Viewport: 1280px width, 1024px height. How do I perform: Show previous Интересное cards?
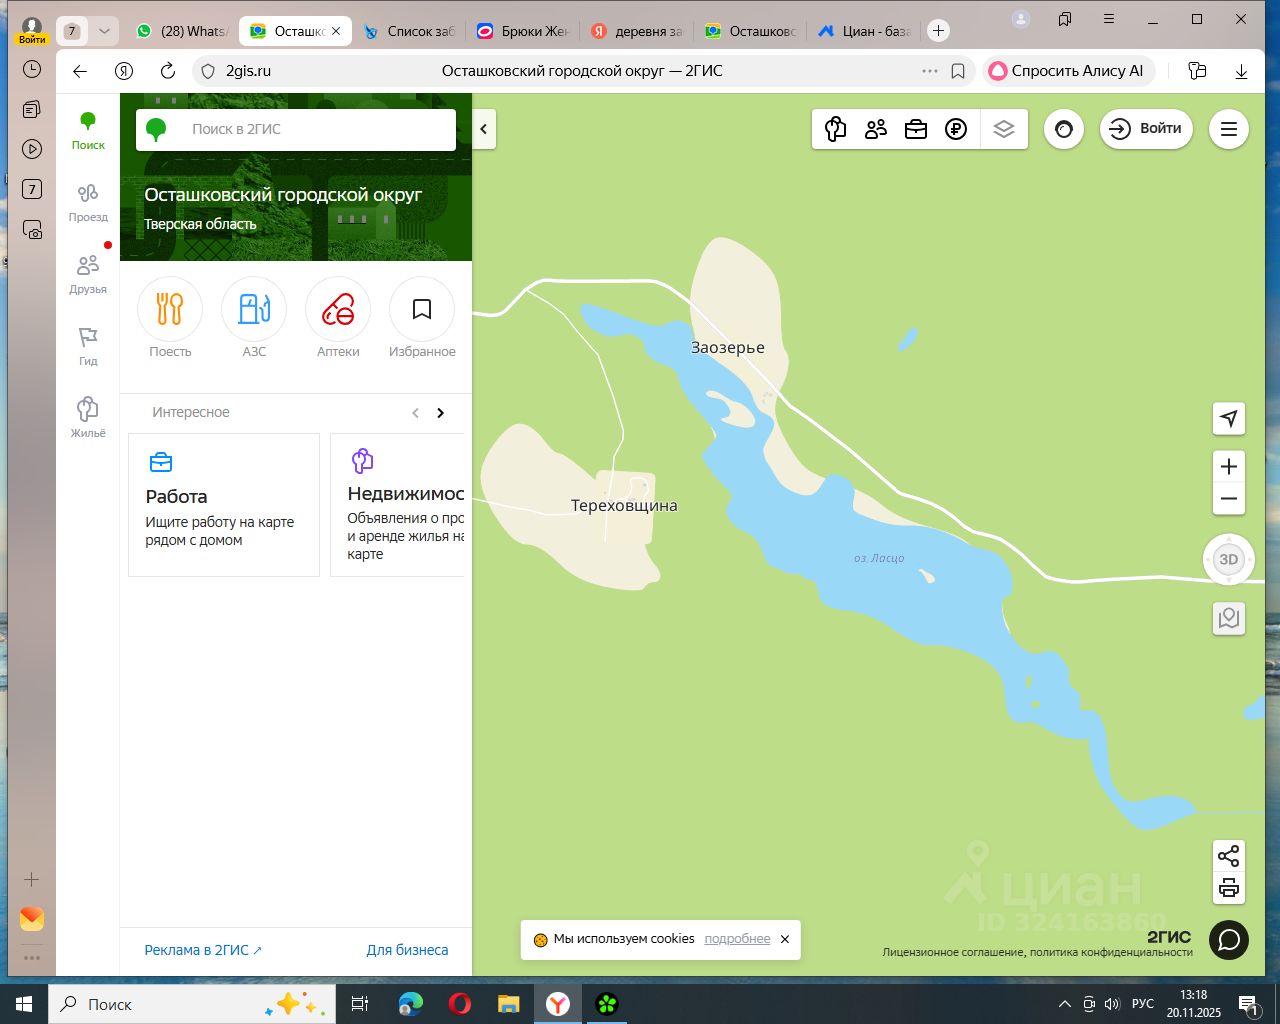pos(416,413)
